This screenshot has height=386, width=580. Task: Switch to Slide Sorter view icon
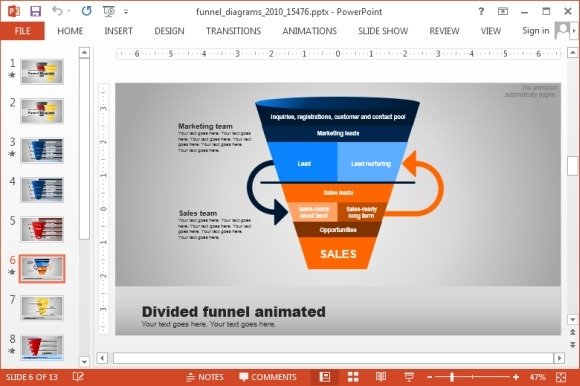pyautogui.click(x=353, y=377)
